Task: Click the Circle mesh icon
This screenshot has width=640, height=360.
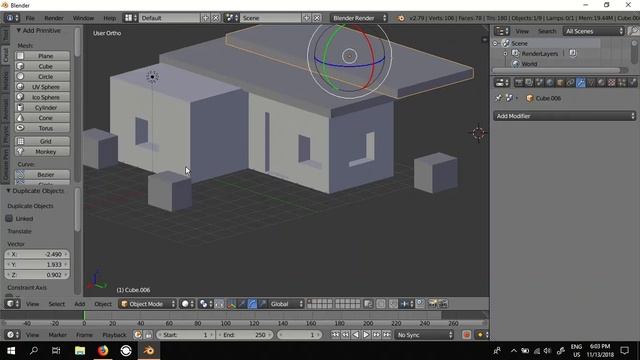Action: [x=20, y=76]
